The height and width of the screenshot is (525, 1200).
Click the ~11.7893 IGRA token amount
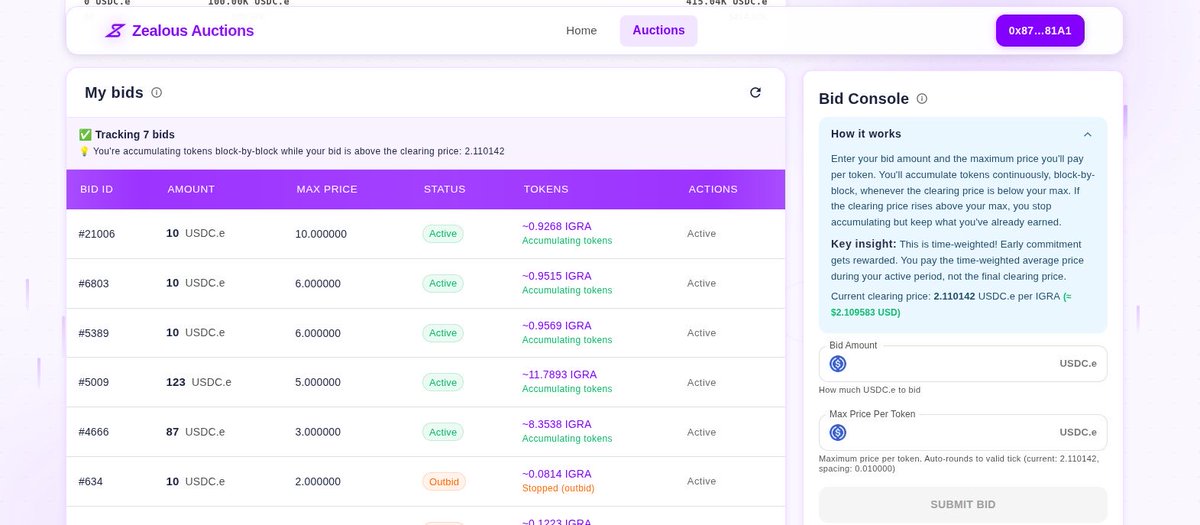(x=560, y=375)
